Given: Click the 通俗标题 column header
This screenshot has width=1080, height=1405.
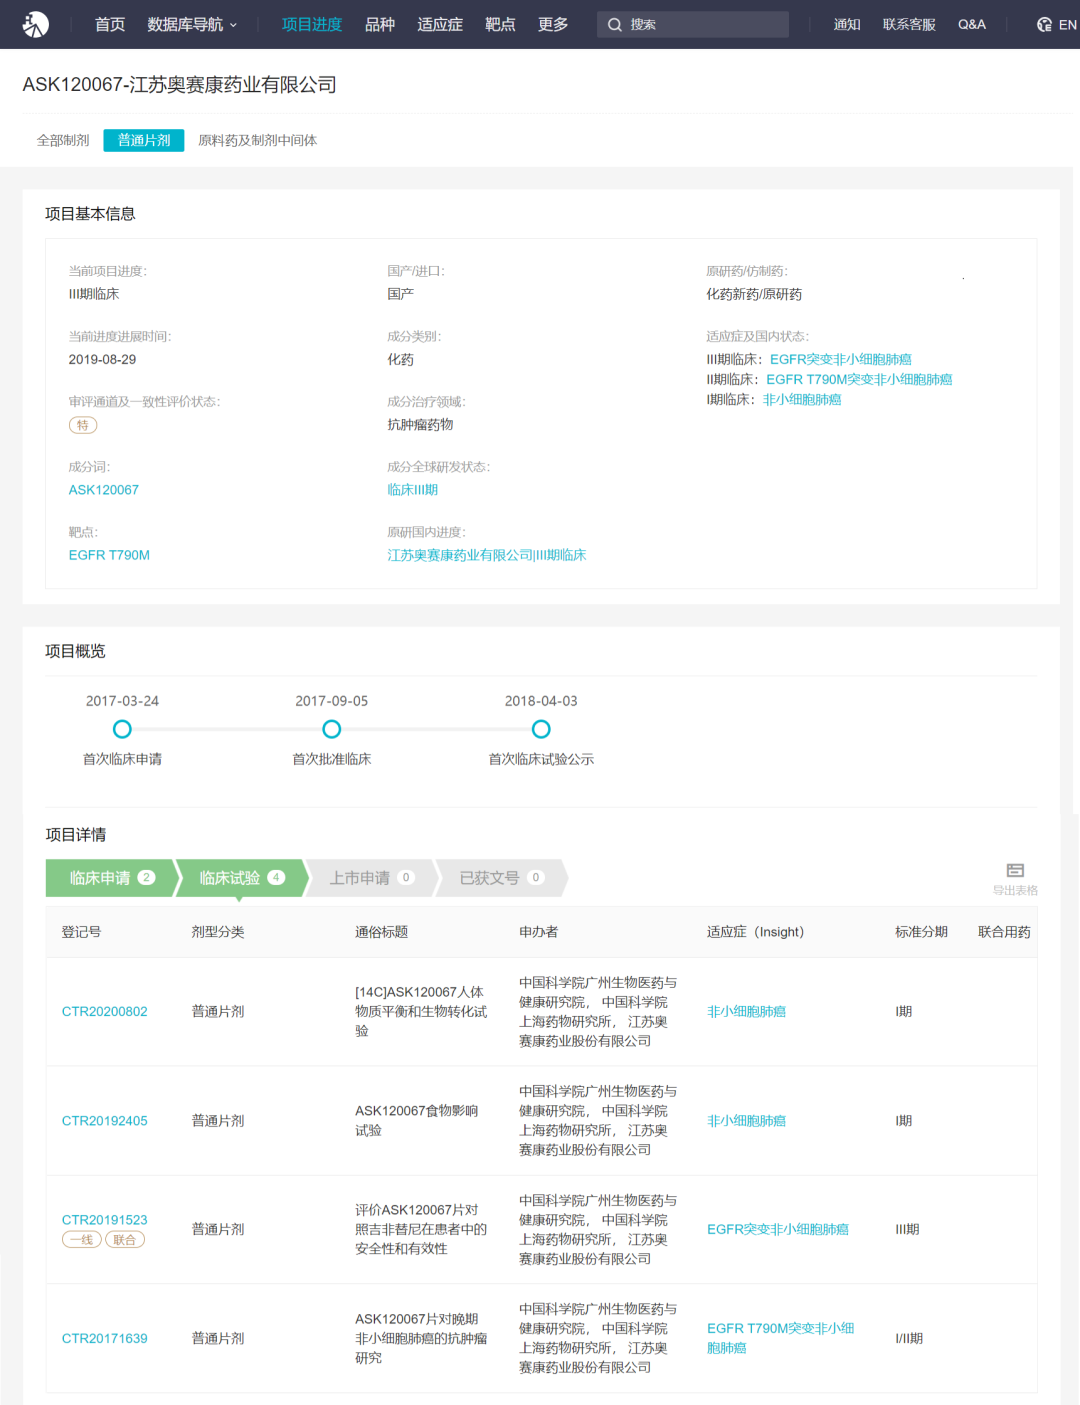Looking at the screenshot, I should [382, 932].
